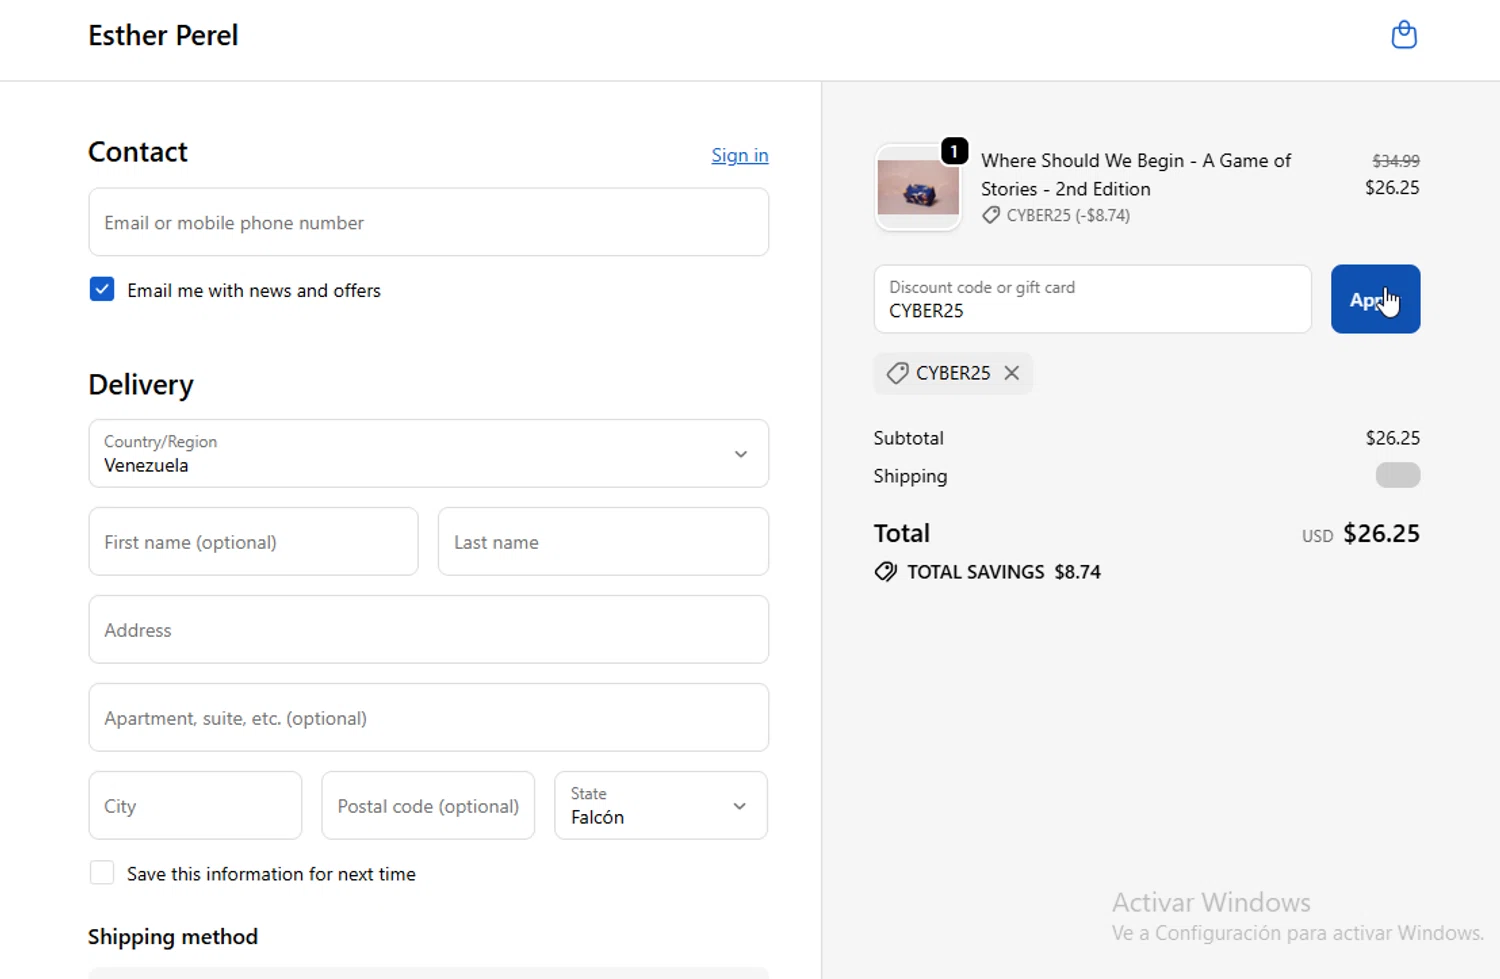Focus the City field

click(x=195, y=806)
